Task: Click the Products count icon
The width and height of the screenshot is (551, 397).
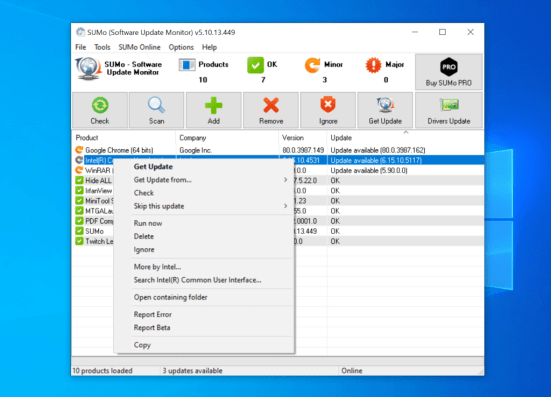Action: click(187, 65)
